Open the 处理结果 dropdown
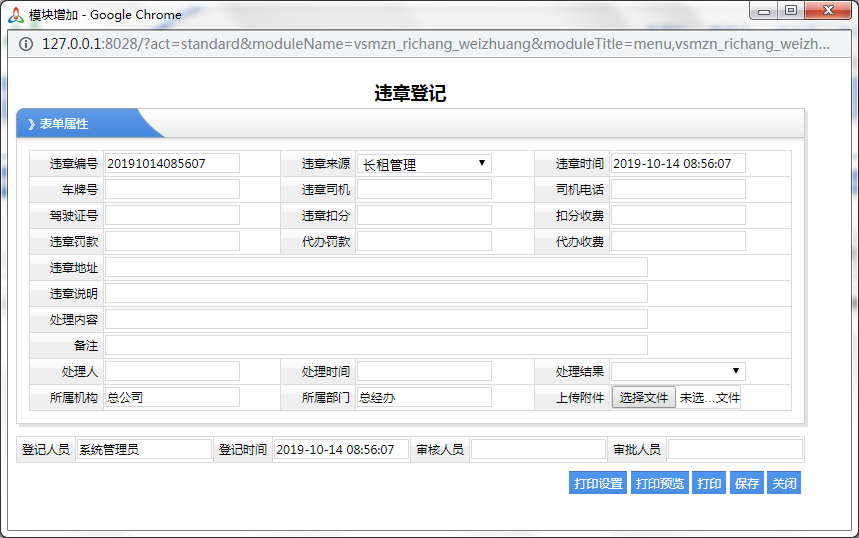The width and height of the screenshot is (859, 538). pos(677,372)
